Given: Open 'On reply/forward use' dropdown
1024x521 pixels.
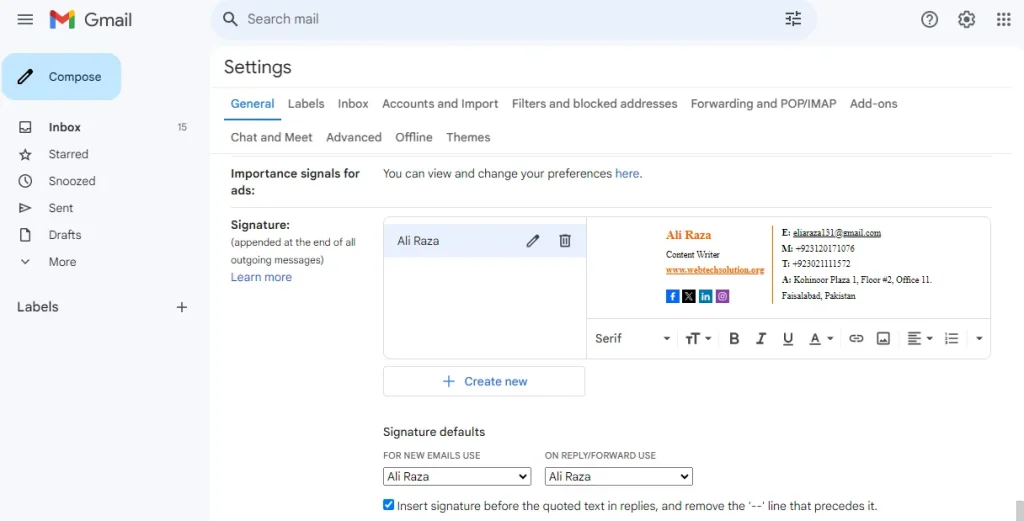Looking at the screenshot, I should (618, 477).
